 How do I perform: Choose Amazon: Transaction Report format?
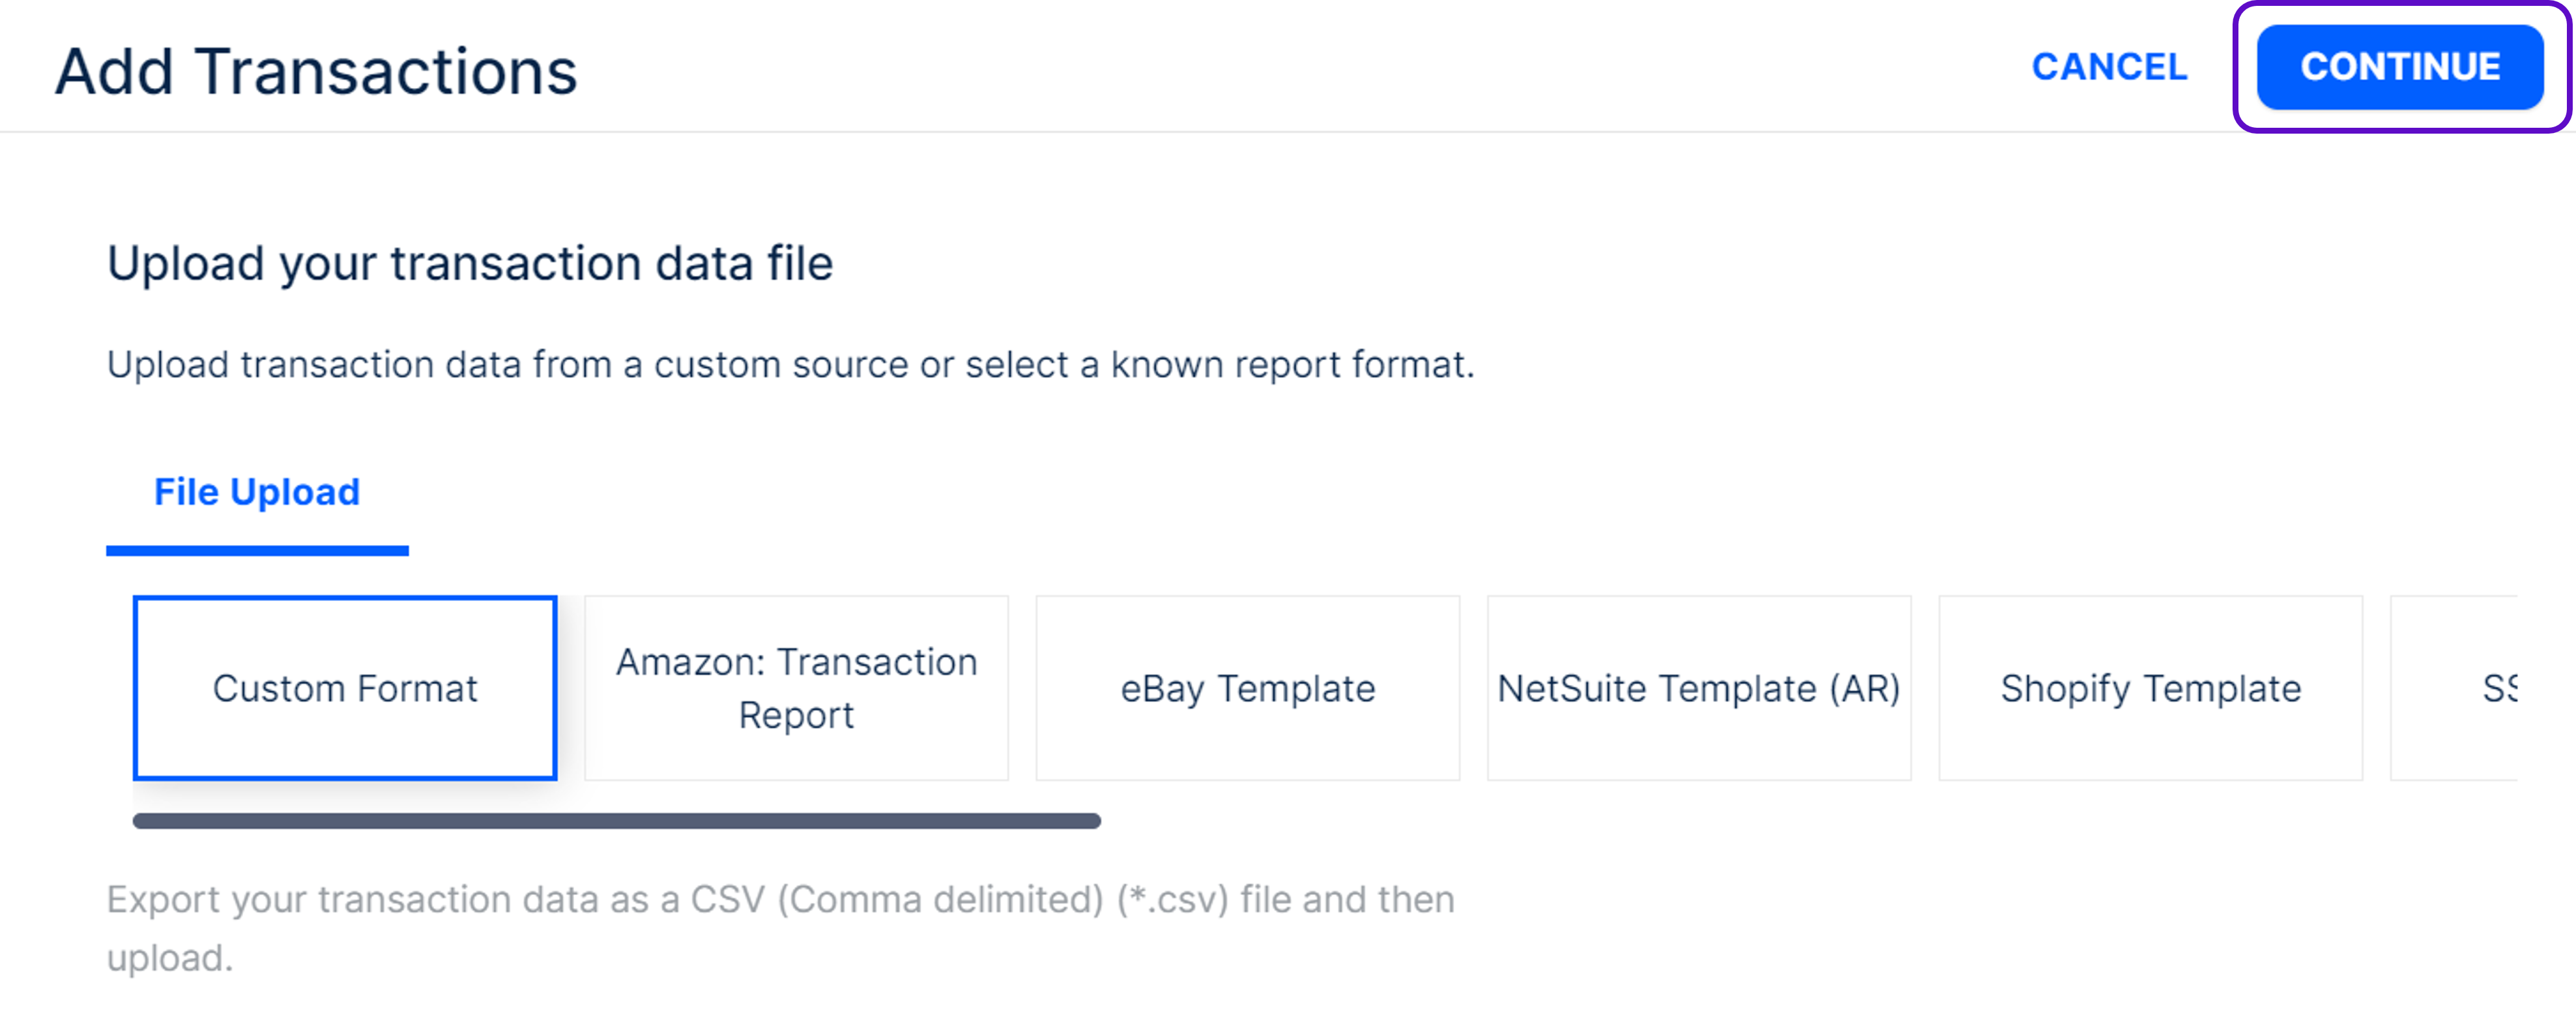coord(796,688)
